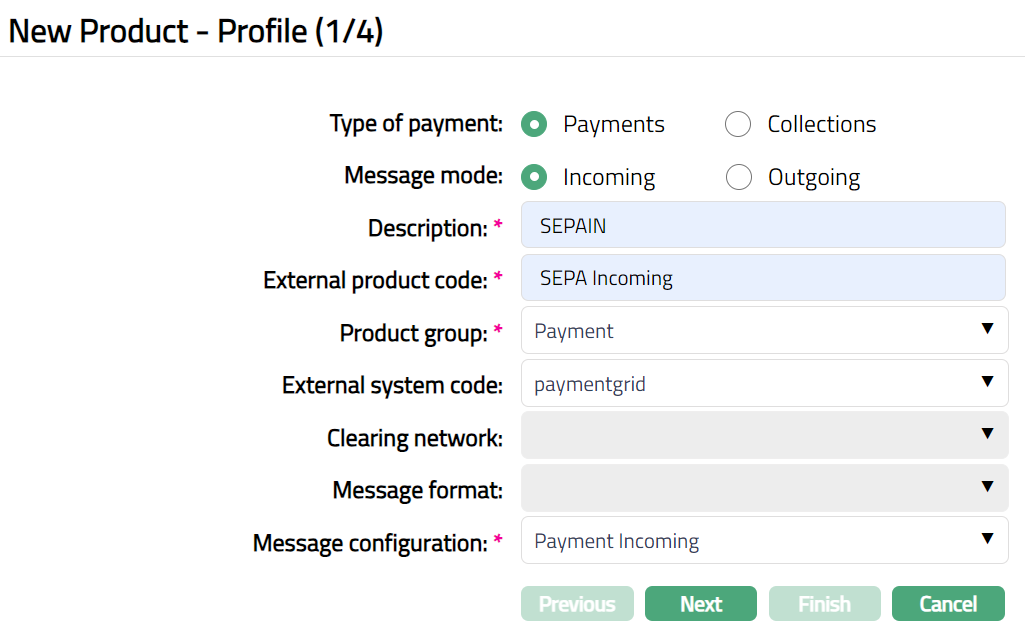Viewport: 1025px width, 634px height.
Task: Open the Message configuration dropdown
Action: click(x=764, y=541)
